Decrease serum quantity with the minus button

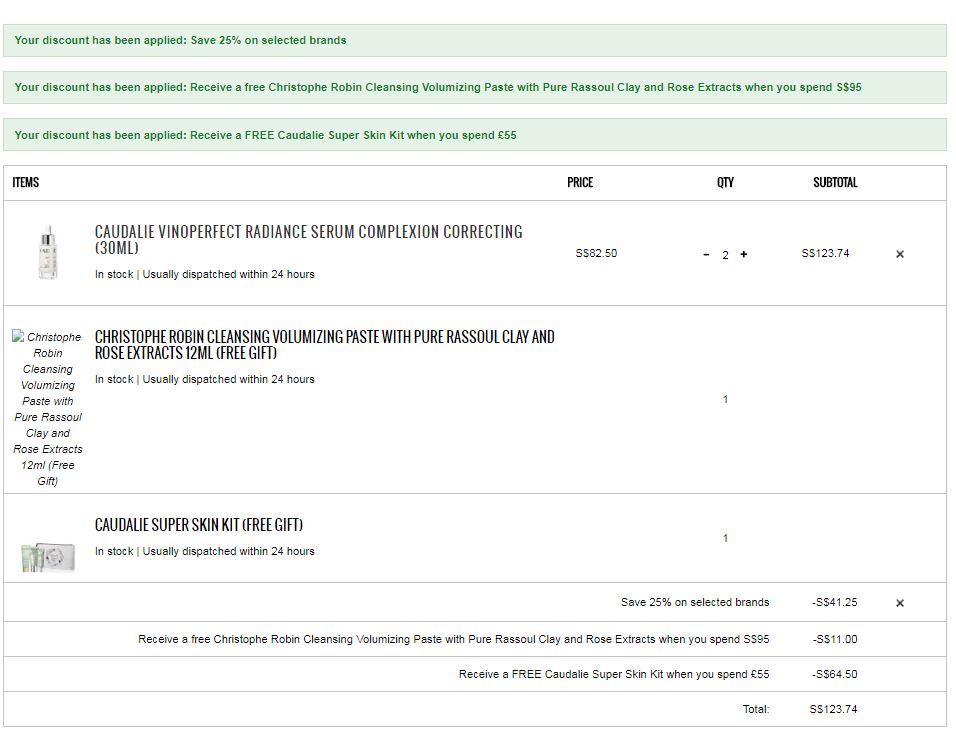click(x=706, y=254)
